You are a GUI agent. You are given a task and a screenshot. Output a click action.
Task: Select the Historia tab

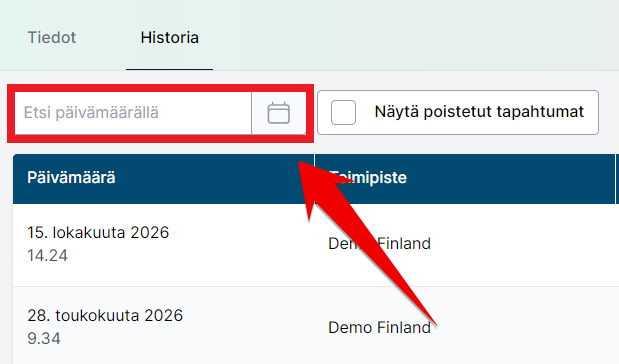point(169,38)
